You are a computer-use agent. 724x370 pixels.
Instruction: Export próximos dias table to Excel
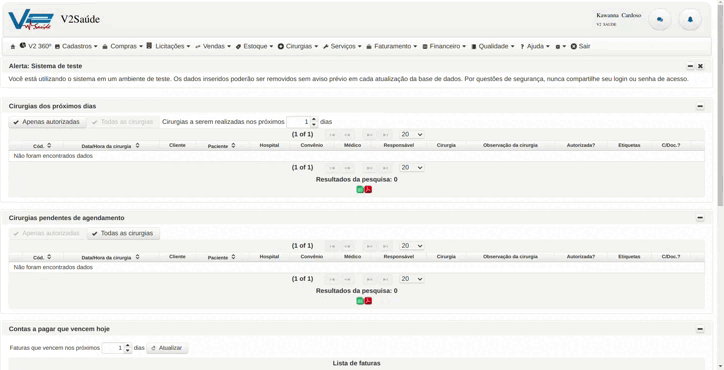[x=360, y=189]
